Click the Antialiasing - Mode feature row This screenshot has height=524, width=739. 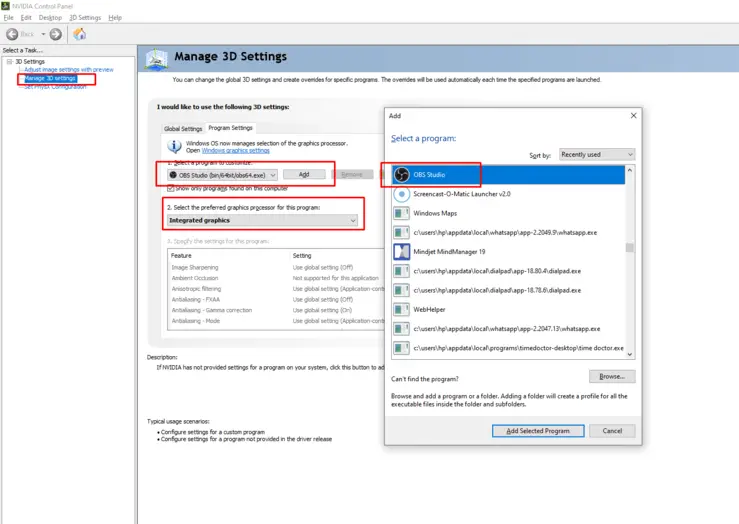tap(276, 321)
